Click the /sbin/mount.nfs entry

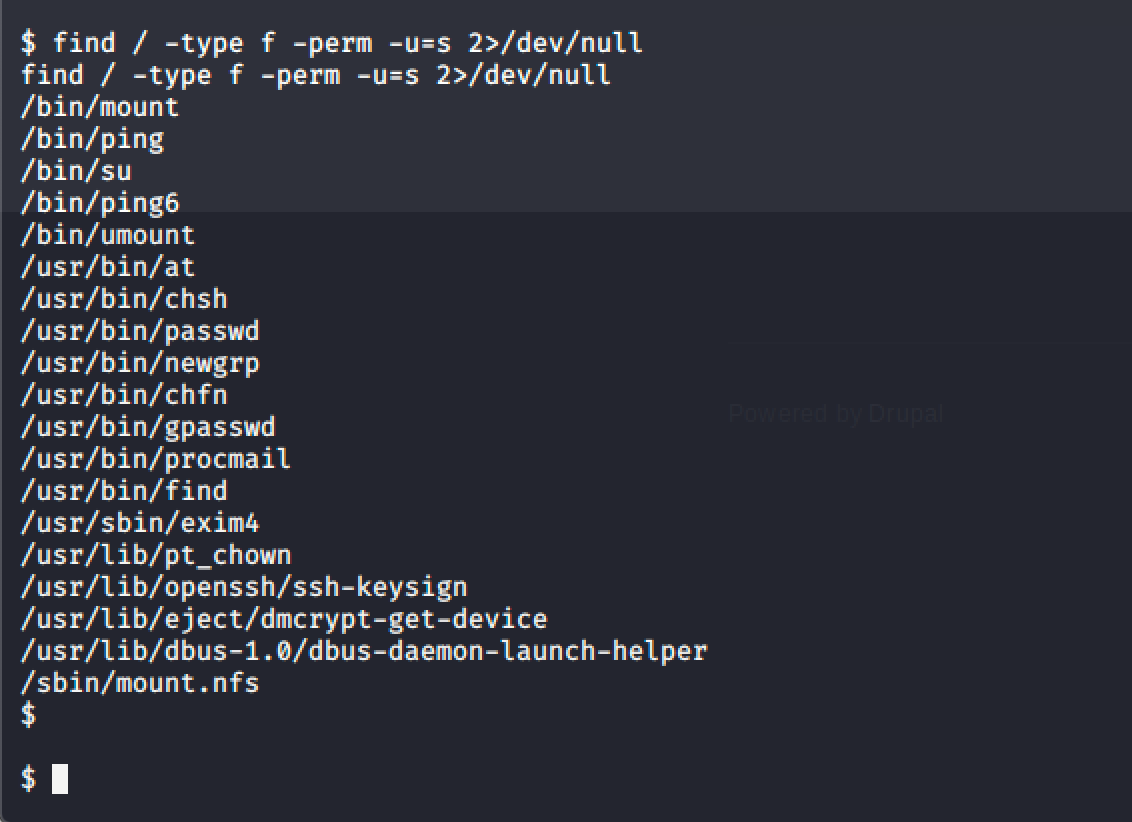[x=140, y=683]
